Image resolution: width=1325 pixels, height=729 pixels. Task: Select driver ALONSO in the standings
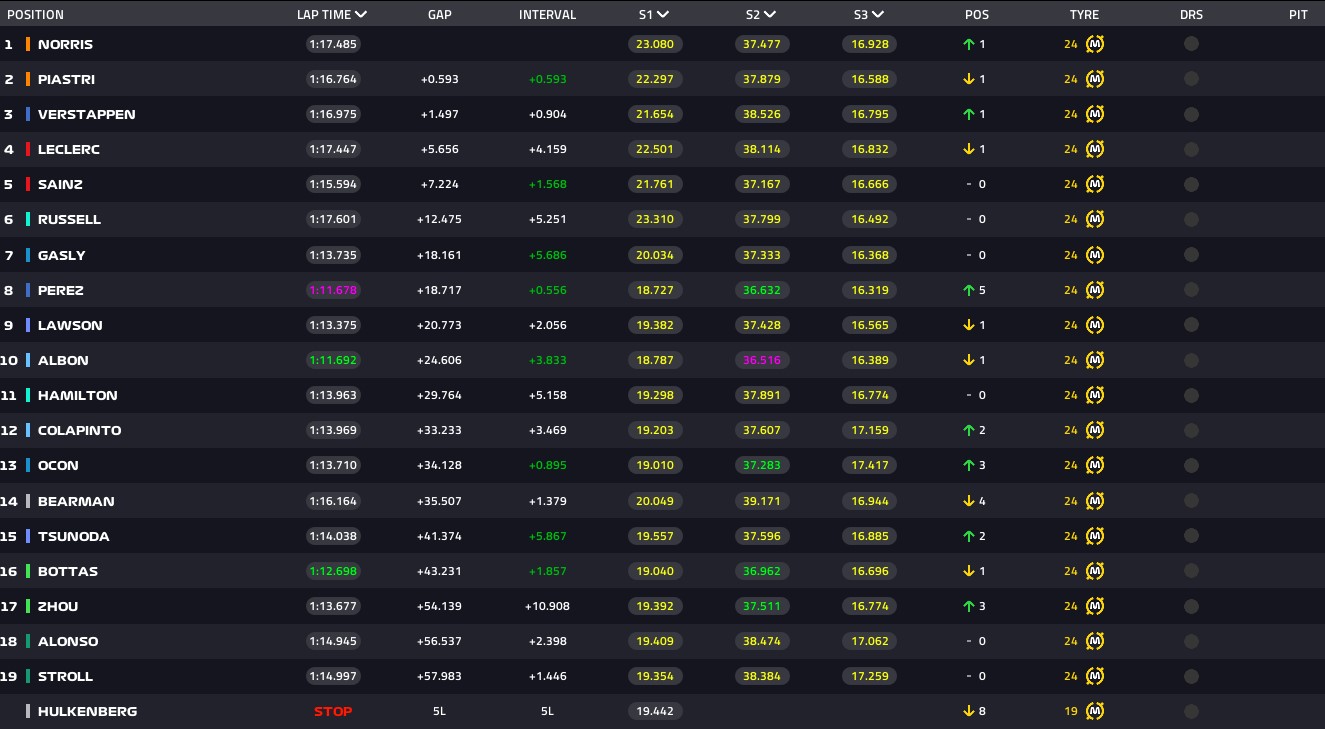[x=68, y=641]
